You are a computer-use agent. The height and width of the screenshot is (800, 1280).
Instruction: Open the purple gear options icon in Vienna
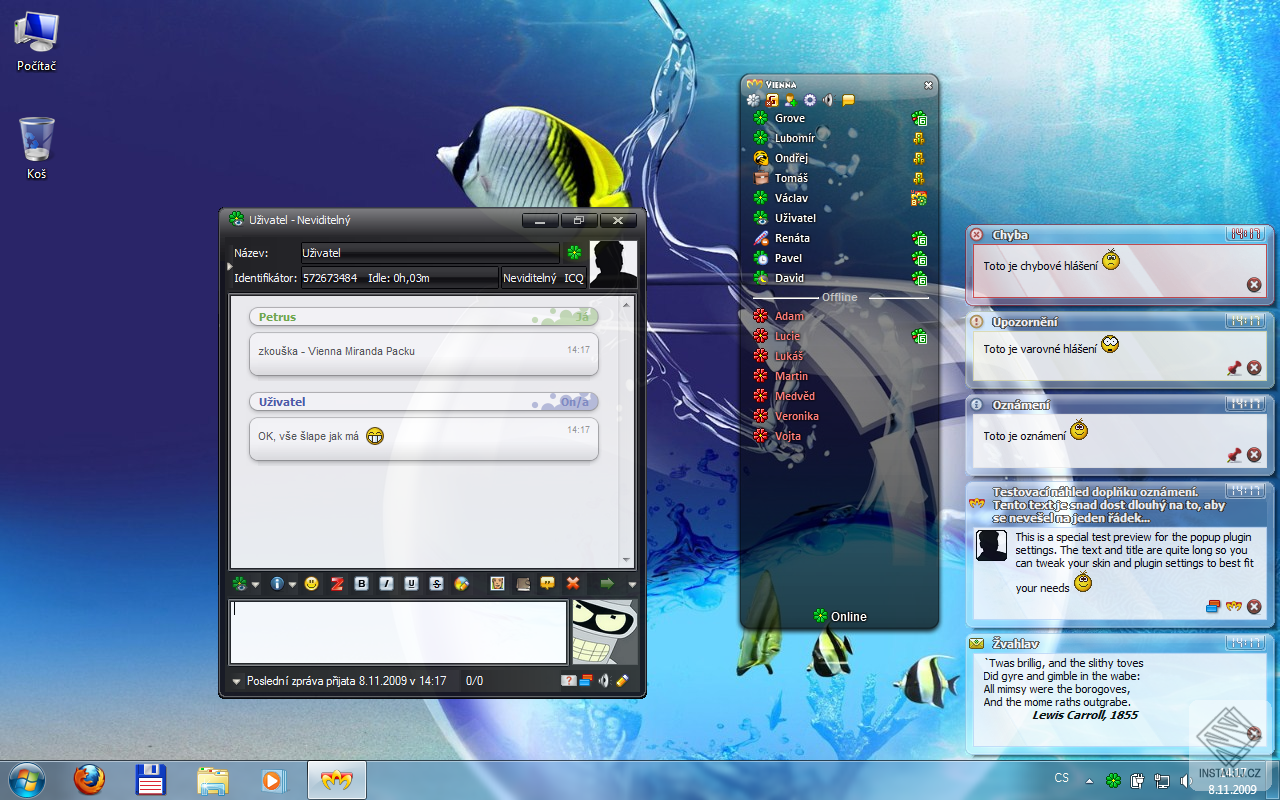pyautogui.click(x=810, y=100)
